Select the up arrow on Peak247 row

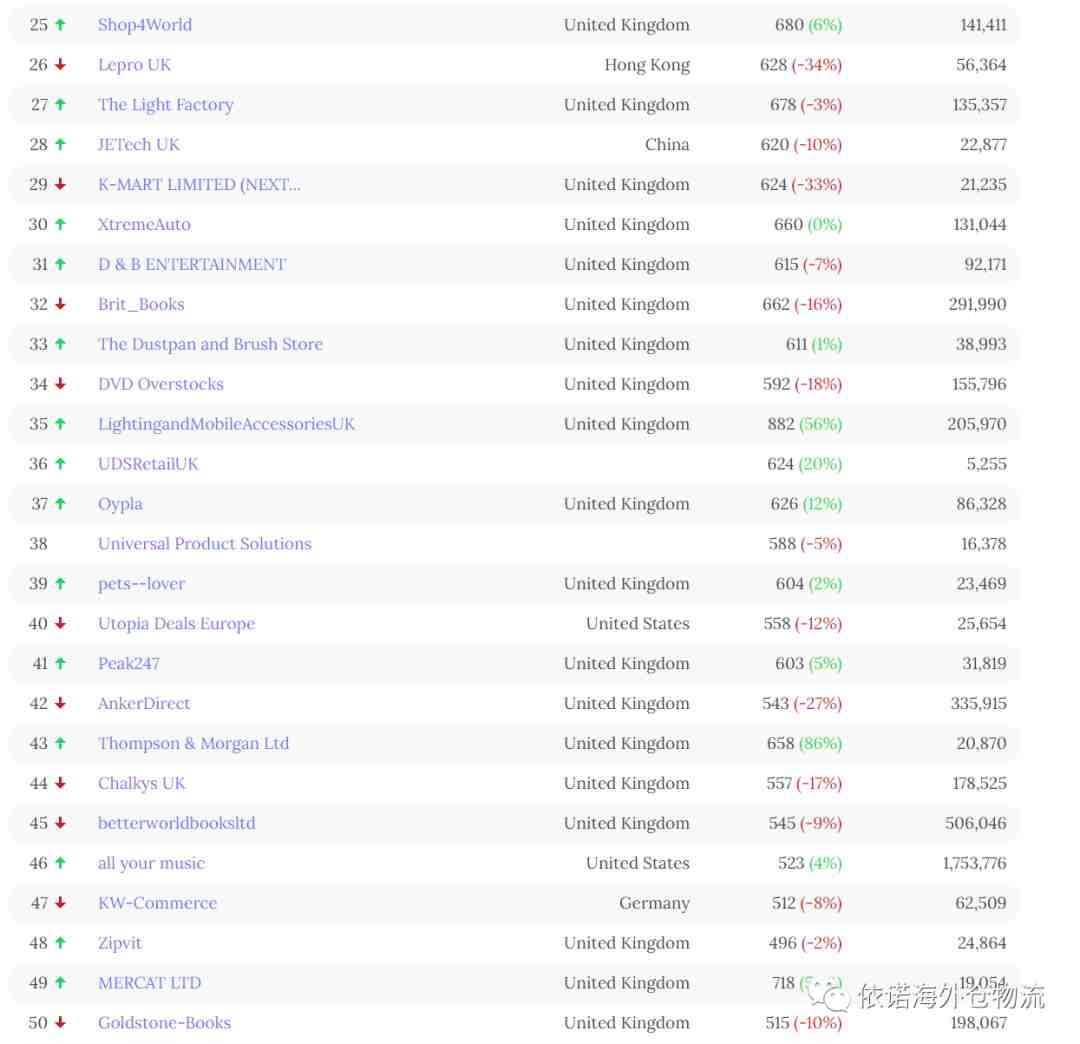coord(61,664)
